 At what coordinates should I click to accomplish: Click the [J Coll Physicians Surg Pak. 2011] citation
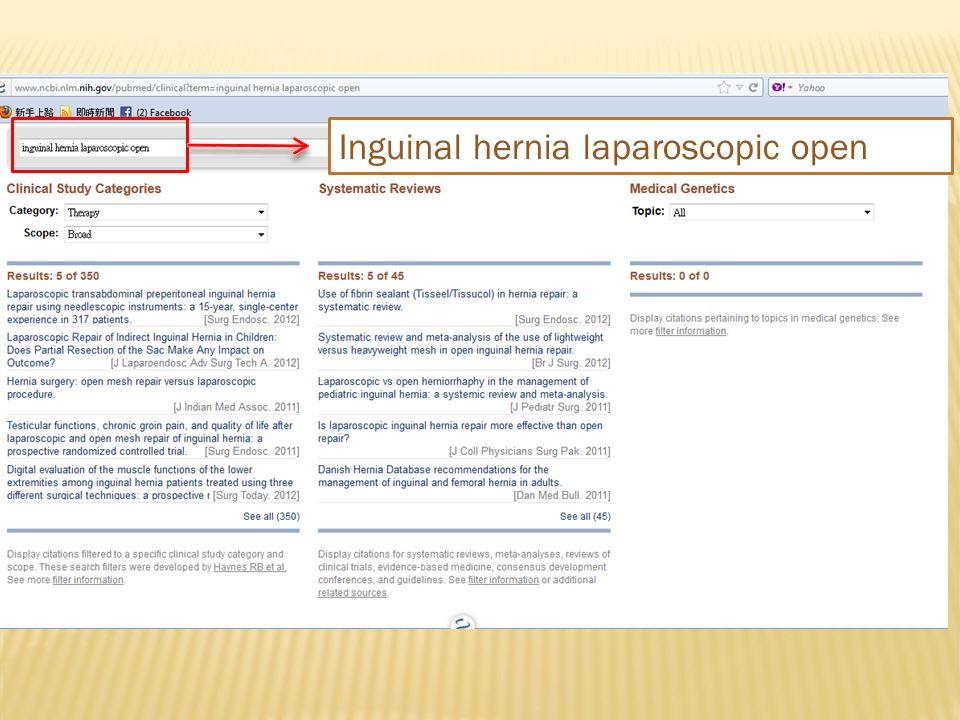[x=530, y=451]
